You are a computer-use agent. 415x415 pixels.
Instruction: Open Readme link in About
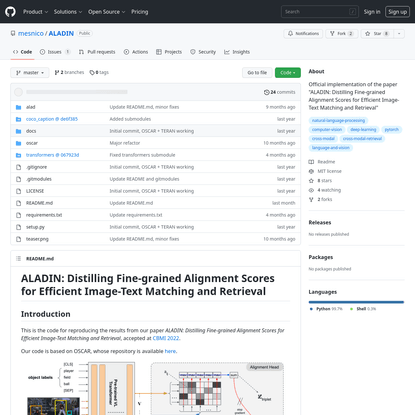[322, 162]
